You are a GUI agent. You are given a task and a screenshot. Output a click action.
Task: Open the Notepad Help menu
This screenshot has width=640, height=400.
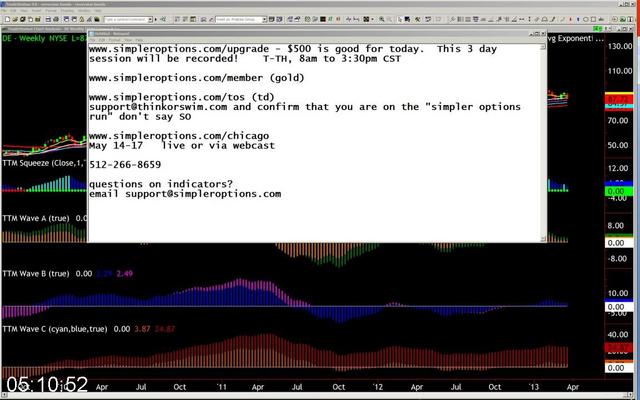[x=139, y=40]
